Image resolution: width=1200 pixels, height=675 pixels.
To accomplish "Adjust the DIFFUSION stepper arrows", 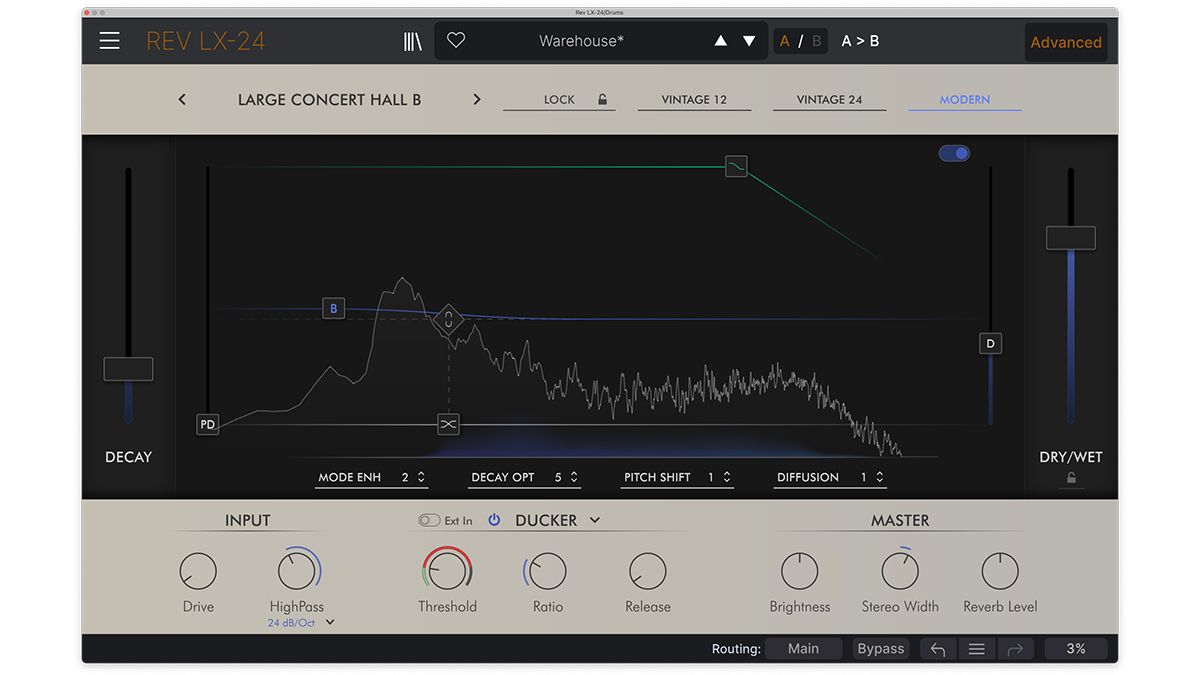I will click(x=880, y=477).
